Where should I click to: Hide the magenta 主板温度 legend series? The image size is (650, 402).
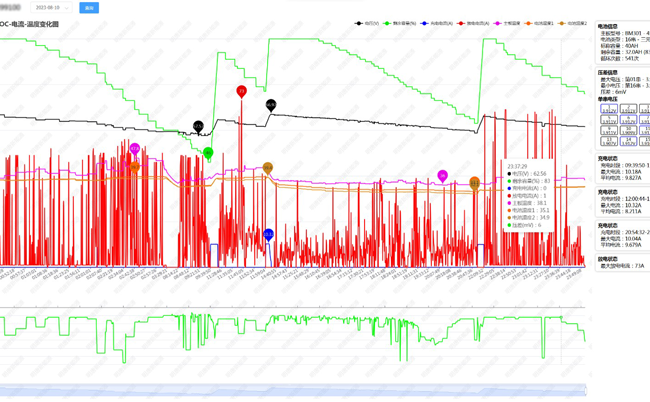tap(507, 24)
